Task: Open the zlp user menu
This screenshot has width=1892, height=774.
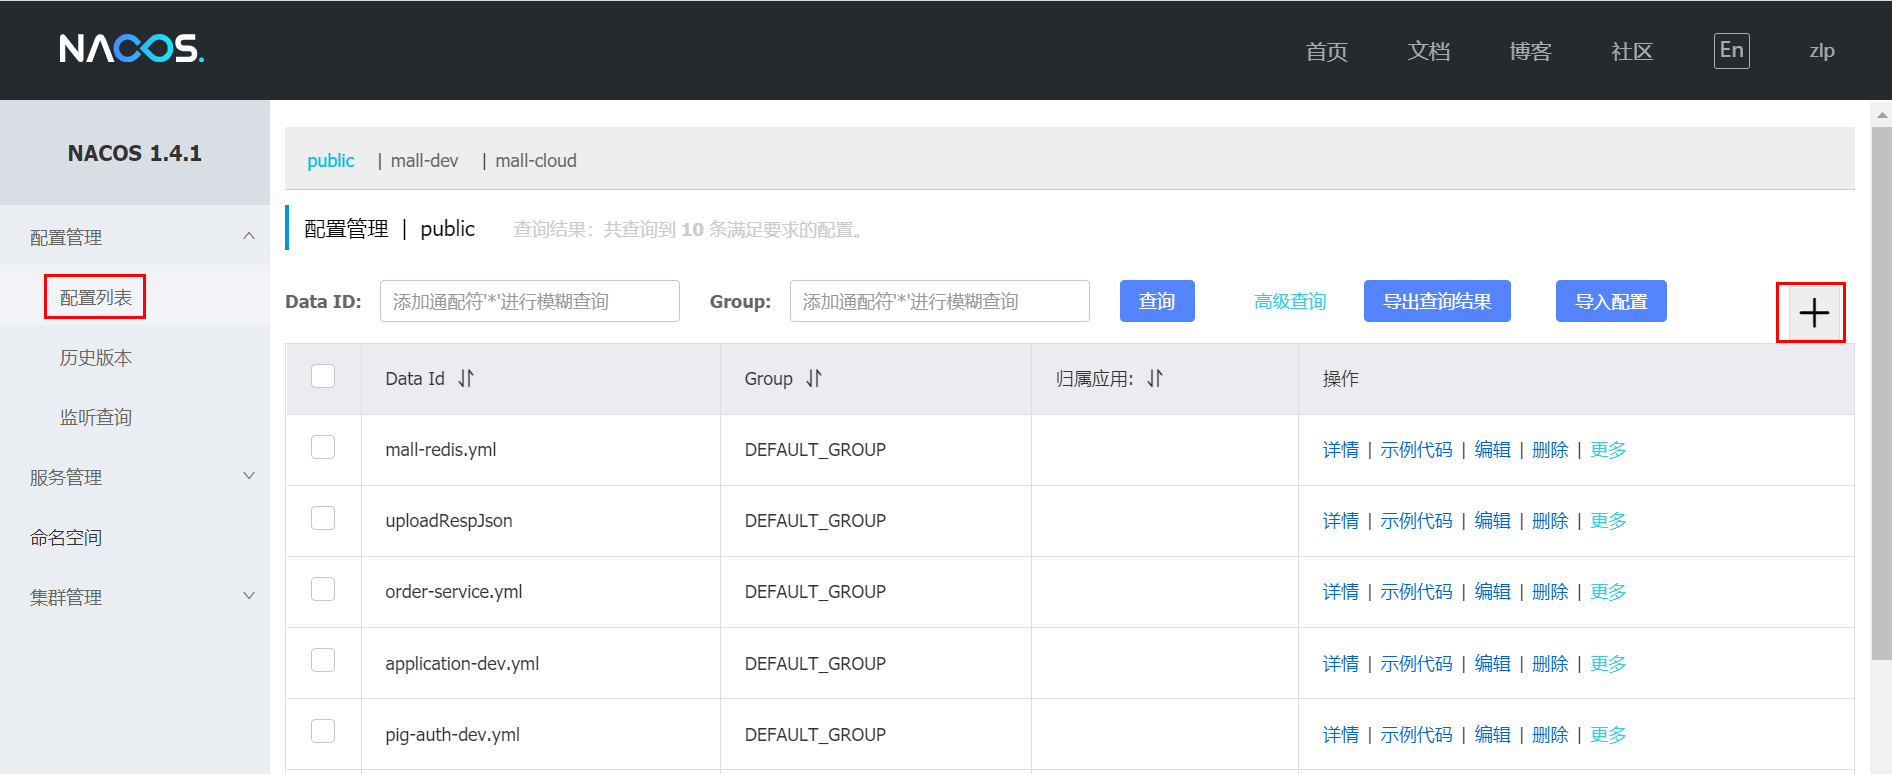Action: click(1821, 51)
